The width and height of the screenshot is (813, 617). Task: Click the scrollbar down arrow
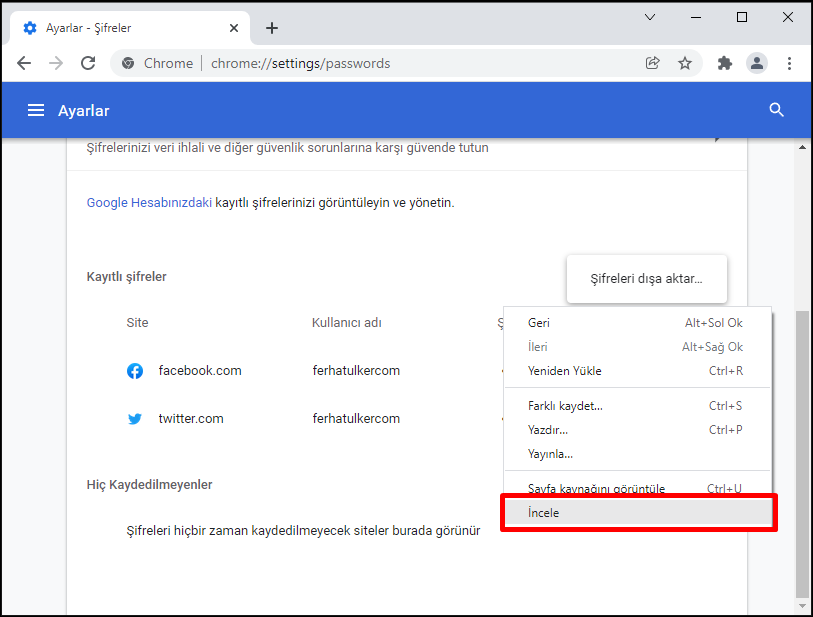pos(802,606)
